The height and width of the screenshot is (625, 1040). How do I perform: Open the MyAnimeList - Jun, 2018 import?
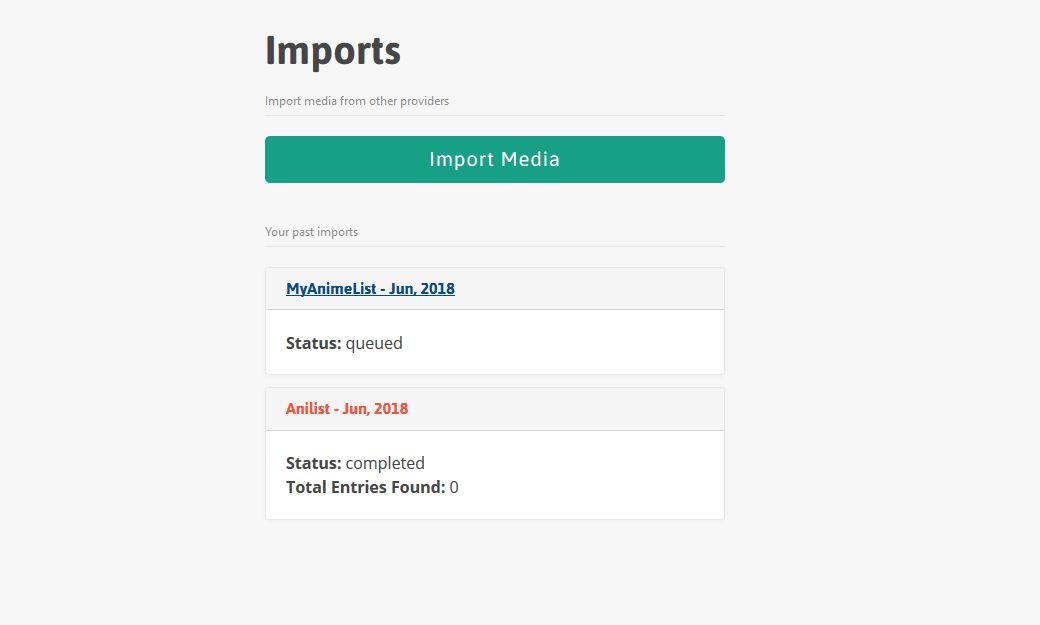coord(370,289)
